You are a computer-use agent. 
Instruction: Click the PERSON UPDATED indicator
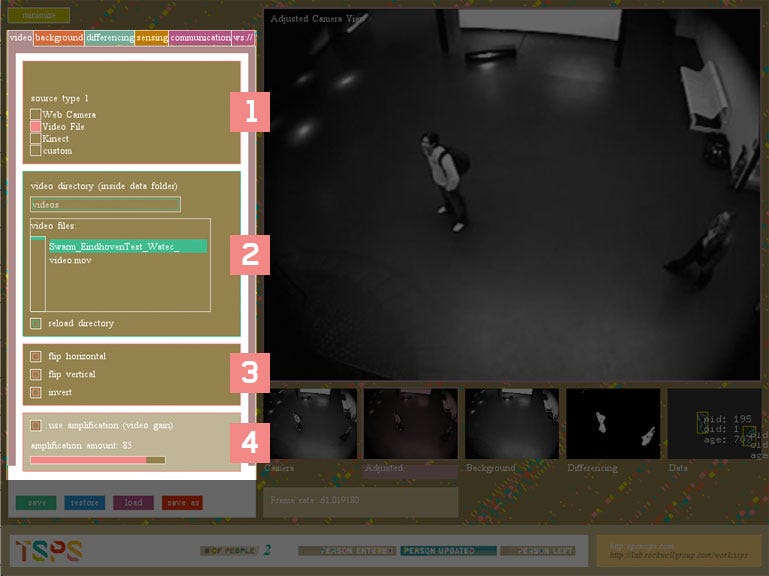pos(448,551)
